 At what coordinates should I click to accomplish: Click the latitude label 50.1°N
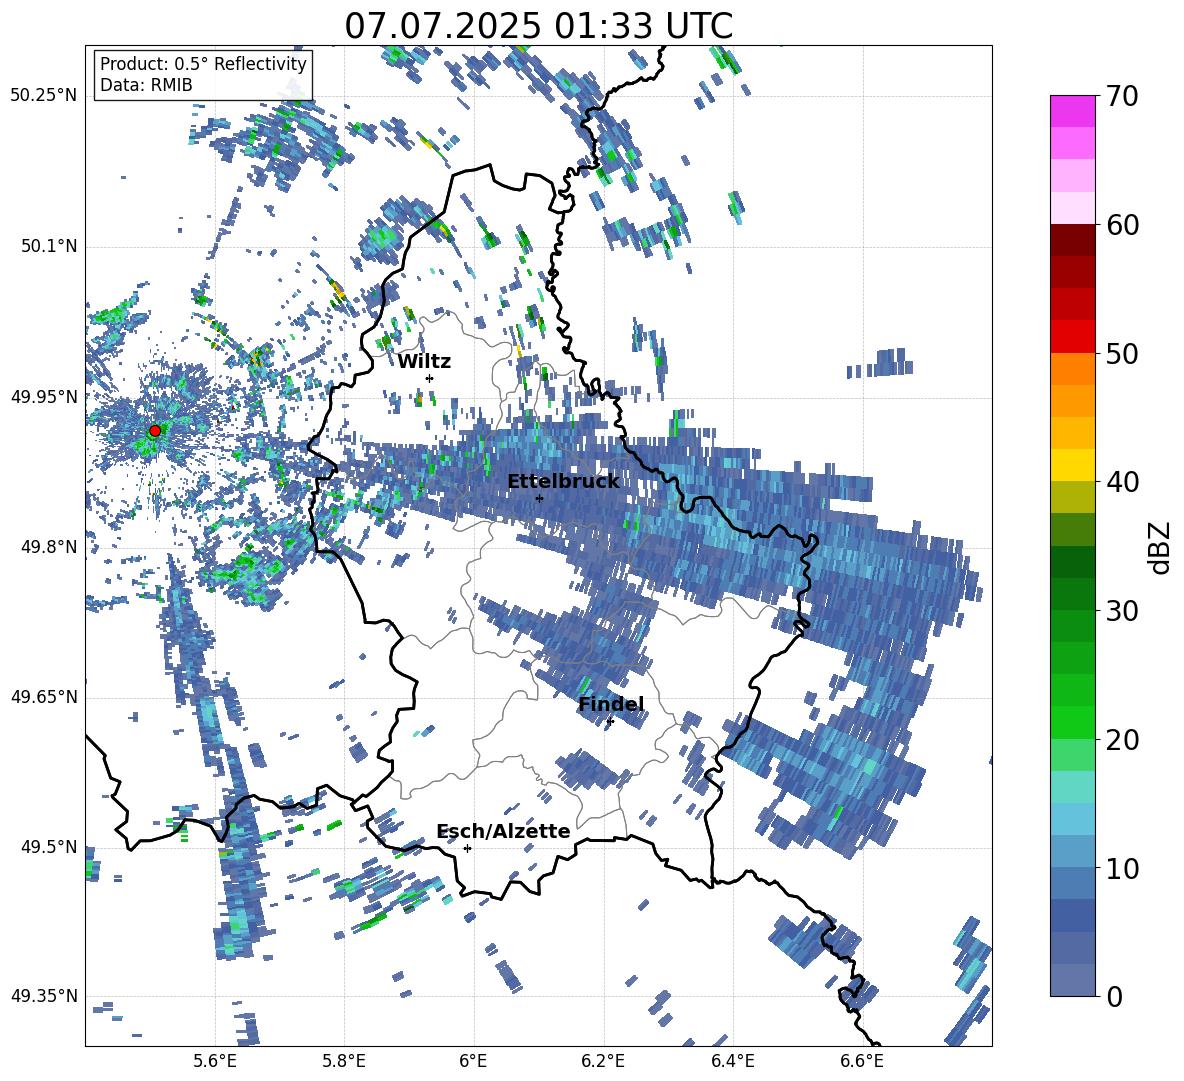[x=49, y=246]
